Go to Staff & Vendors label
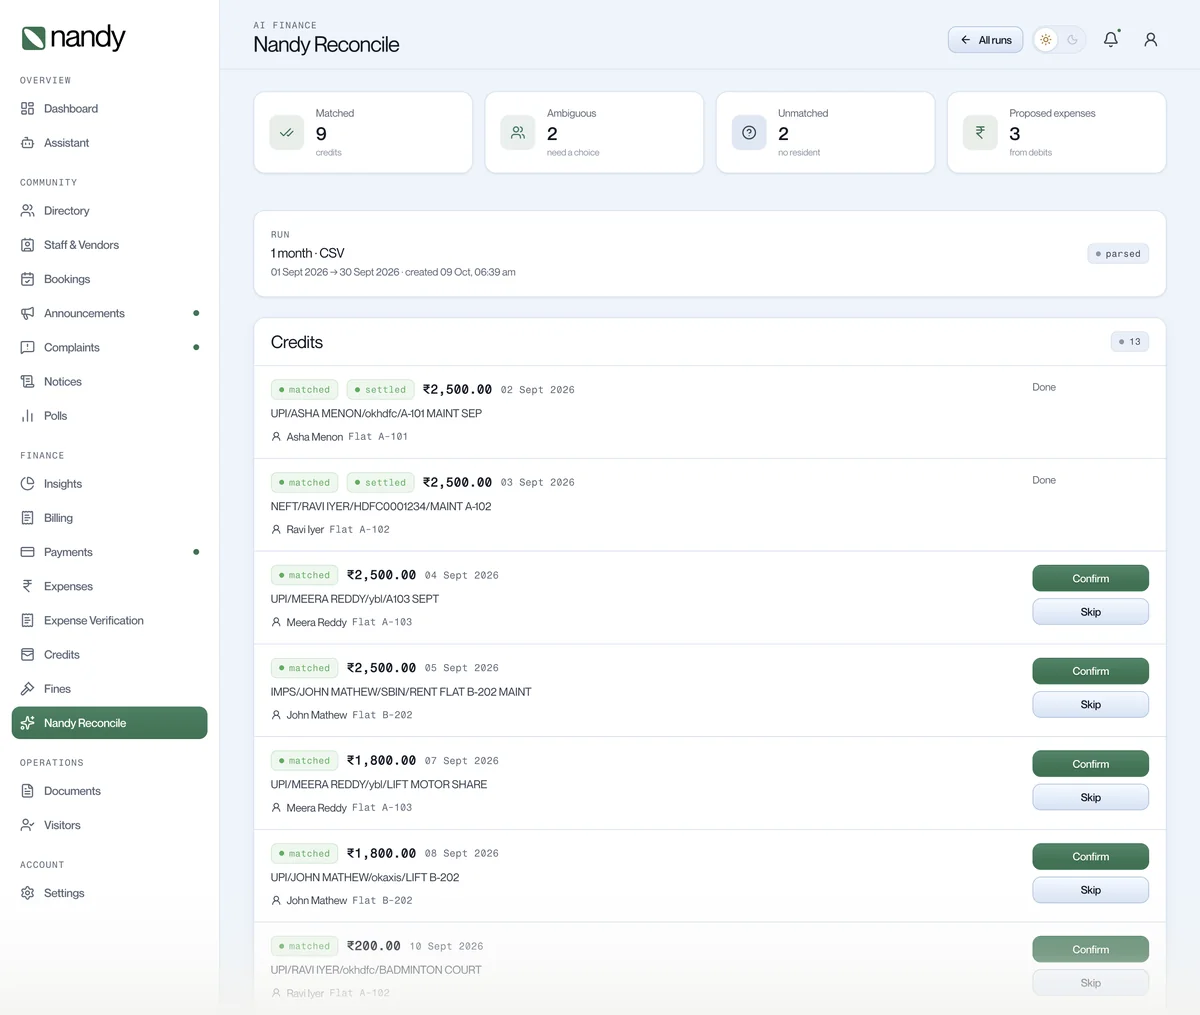Image resolution: width=1200 pixels, height=1015 pixels. point(81,245)
